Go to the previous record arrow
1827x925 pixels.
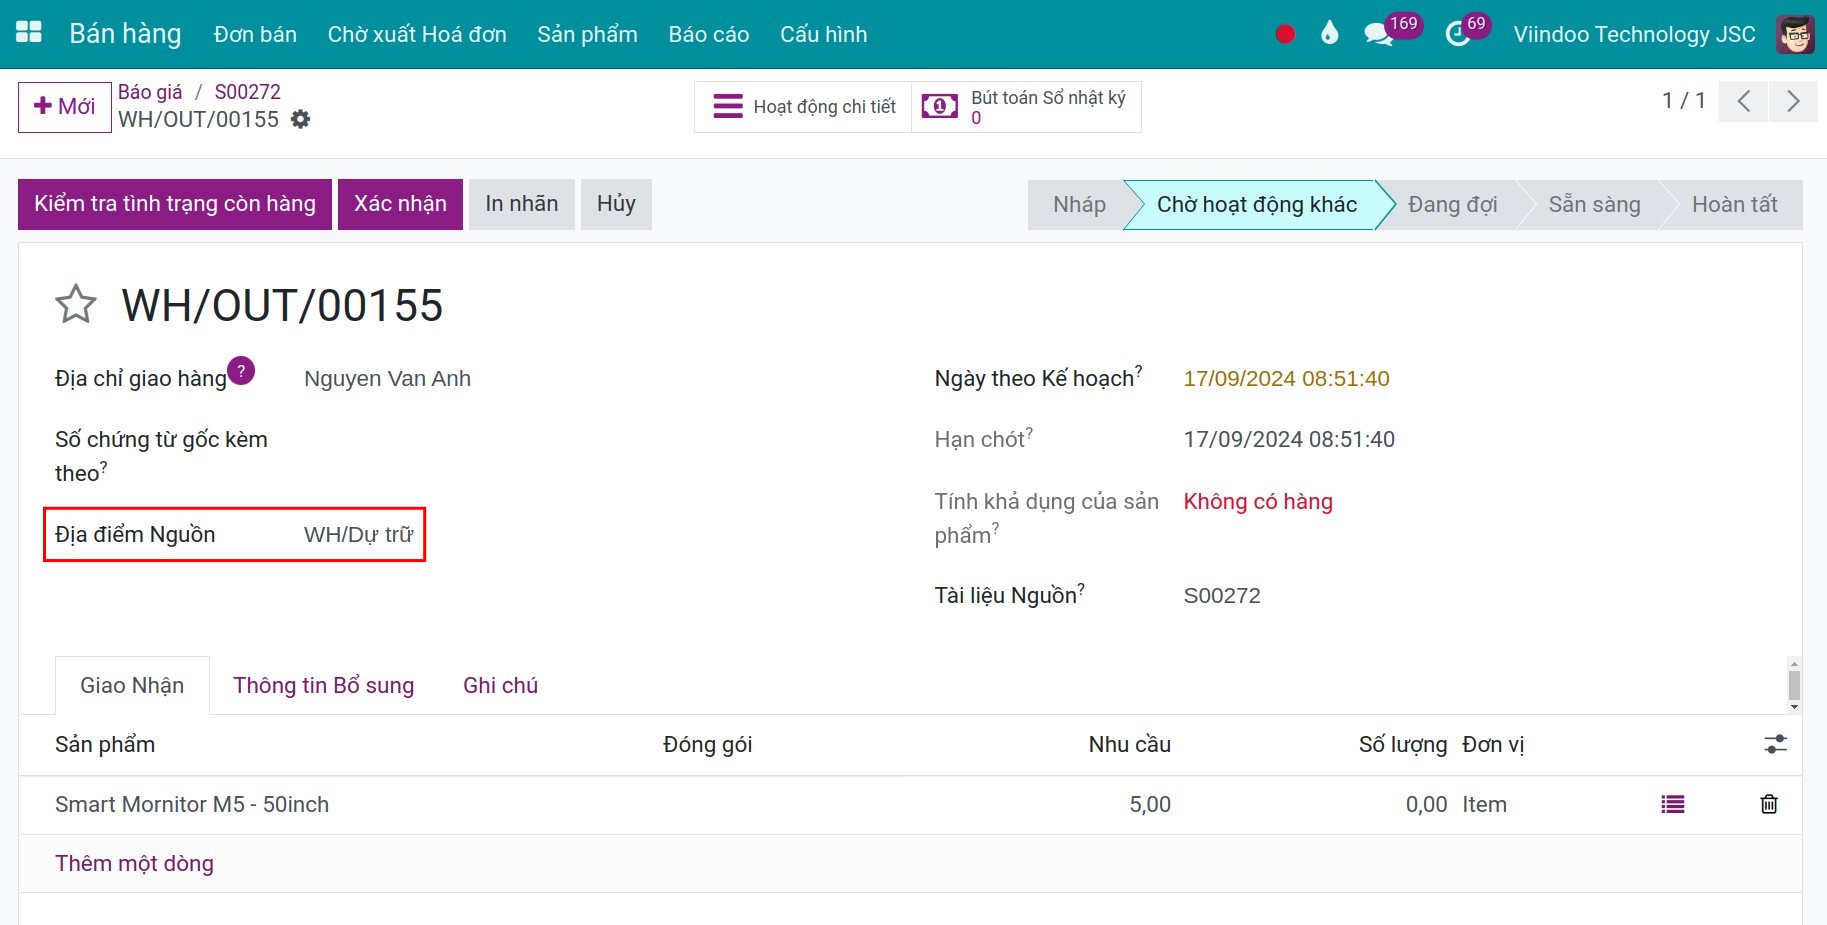tap(1744, 101)
